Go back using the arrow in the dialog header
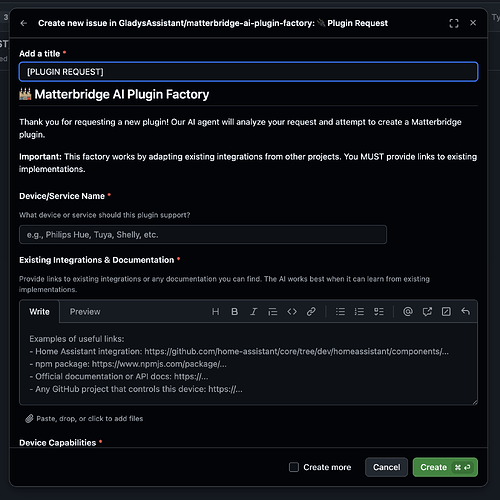This screenshot has width=500, height=500. tap(24, 23)
